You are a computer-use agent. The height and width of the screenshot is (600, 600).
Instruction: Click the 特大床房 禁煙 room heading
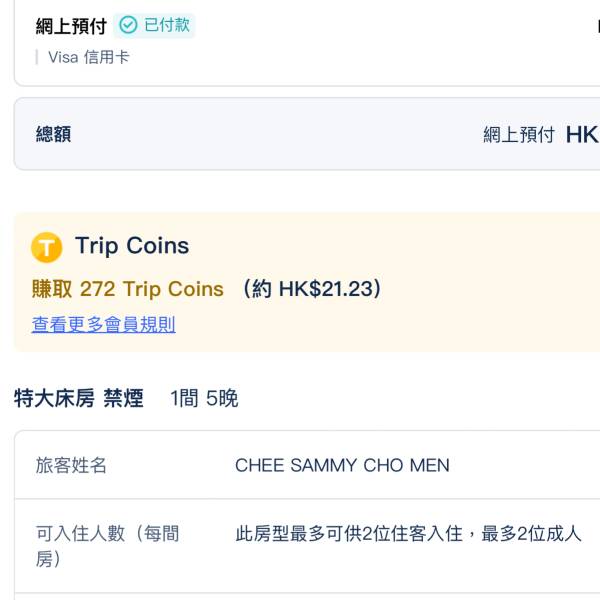click(78, 399)
